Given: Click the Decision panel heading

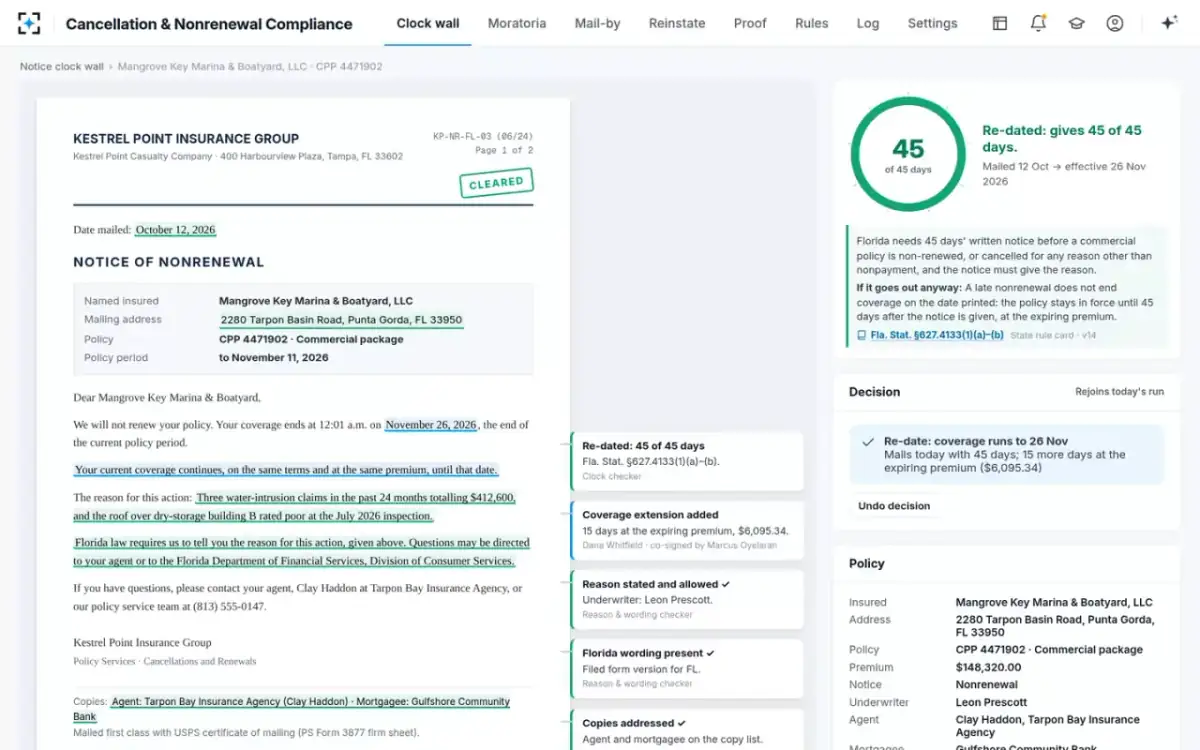Looking at the screenshot, I should pos(875,392).
